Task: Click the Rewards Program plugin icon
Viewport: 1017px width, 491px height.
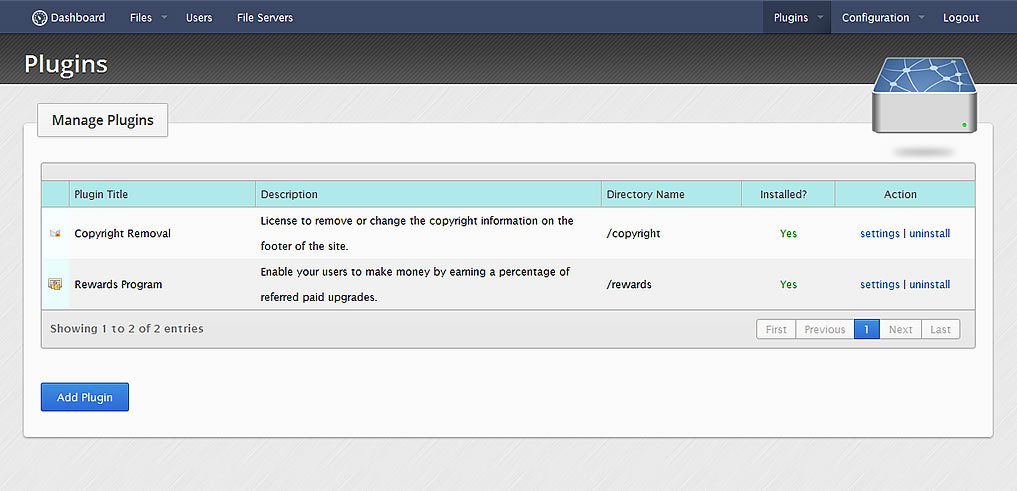Action: coord(55,284)
